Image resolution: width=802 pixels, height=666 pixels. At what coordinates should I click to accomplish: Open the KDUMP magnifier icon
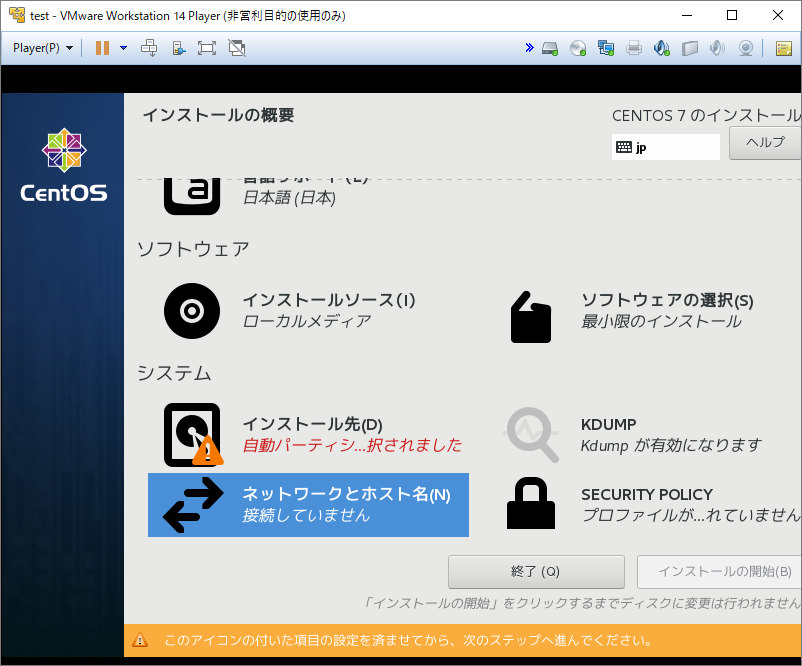[531, 435]
